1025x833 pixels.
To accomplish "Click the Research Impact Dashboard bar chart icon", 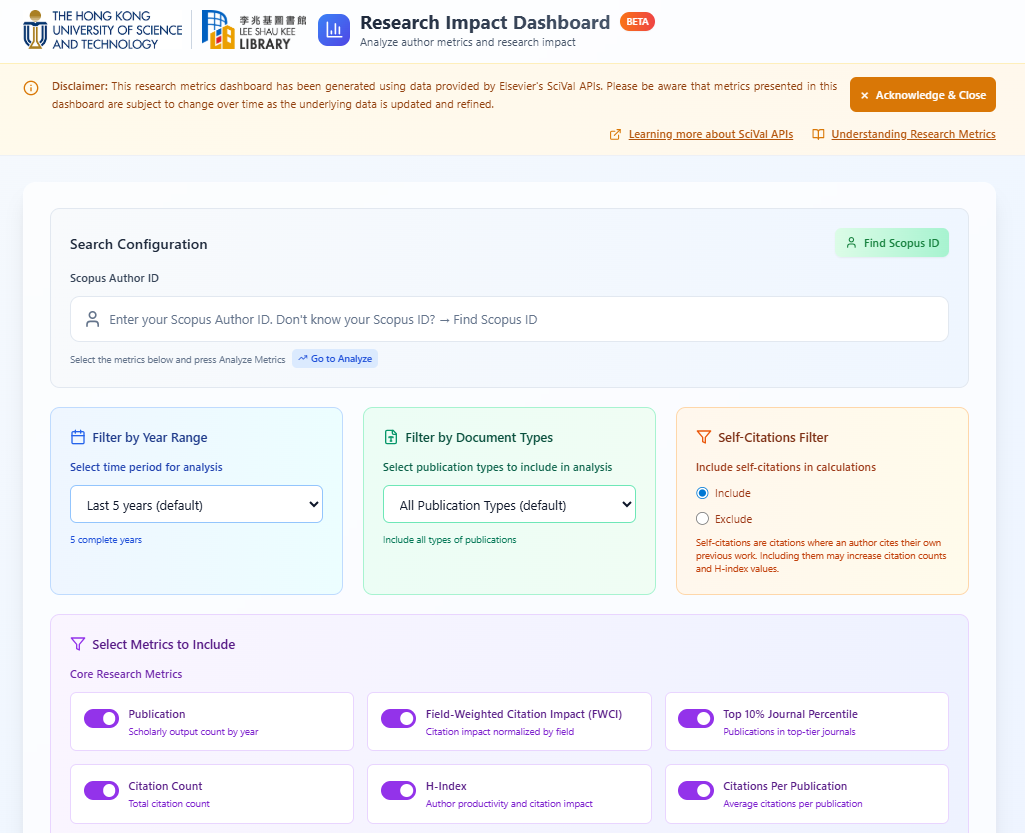I will [x=334, y=31].
